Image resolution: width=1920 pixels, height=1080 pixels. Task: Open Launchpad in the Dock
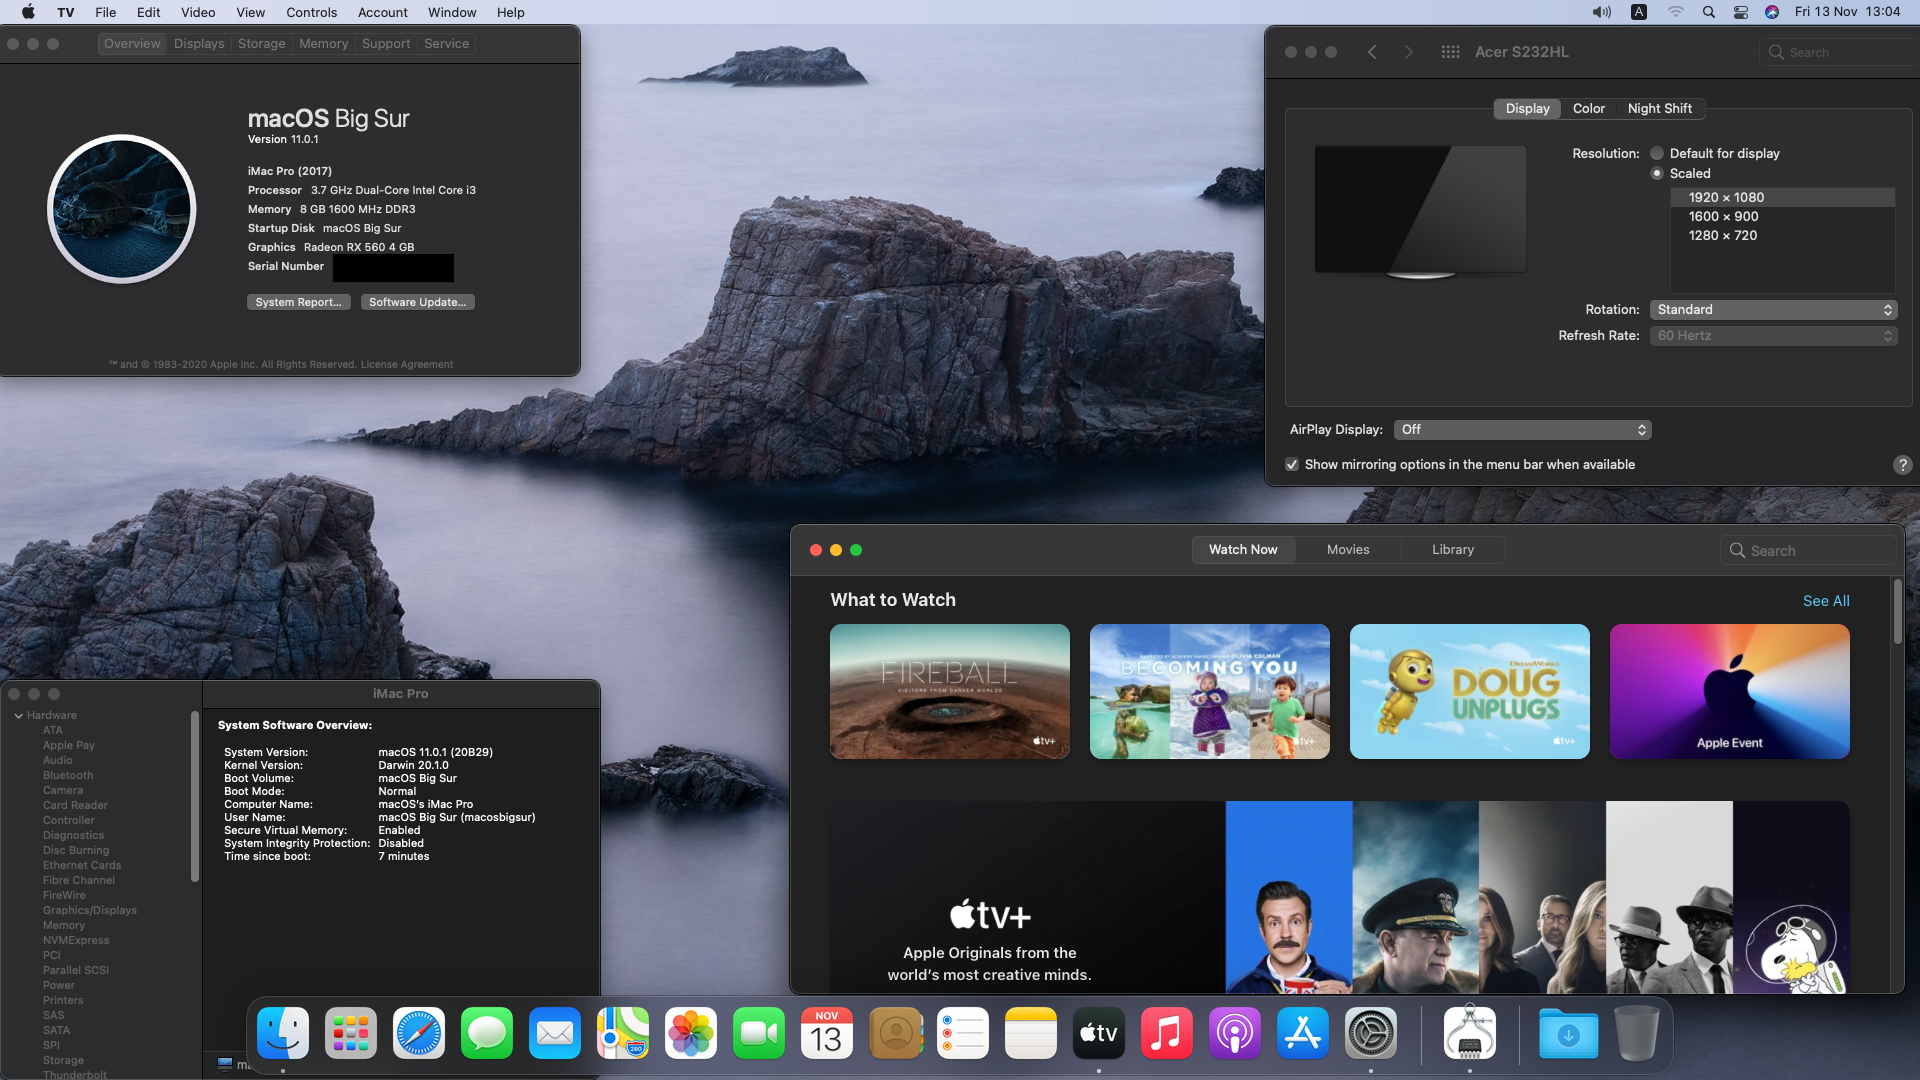pyautogui.click(x=351, y=1033)
